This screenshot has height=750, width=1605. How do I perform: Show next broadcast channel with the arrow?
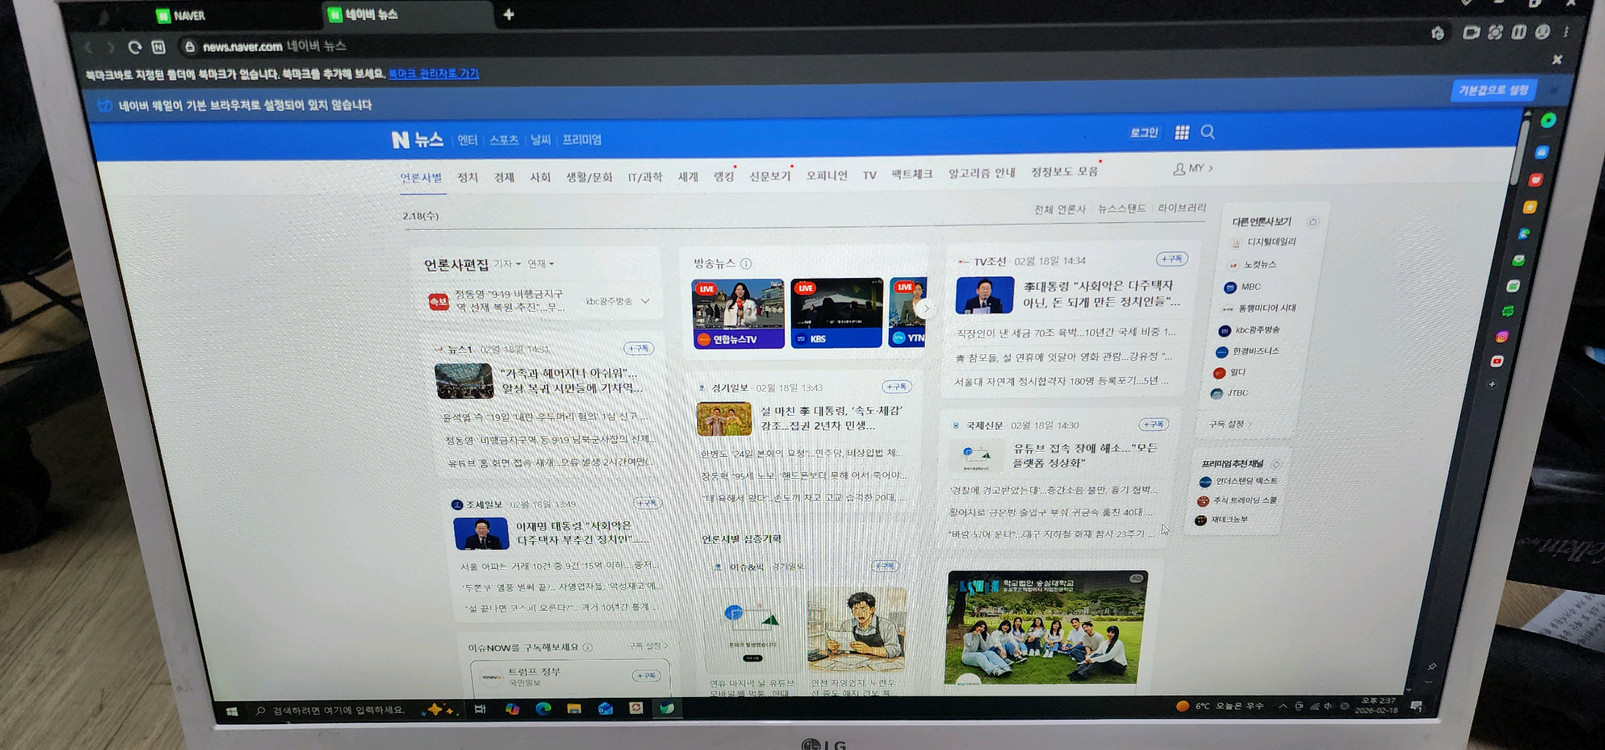[925, 309]
